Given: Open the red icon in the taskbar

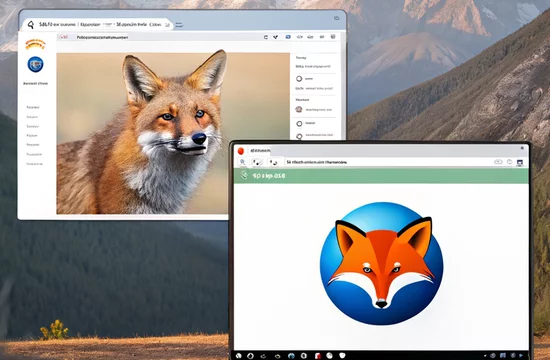Looking at the screenshot, I should coord(317,356).
